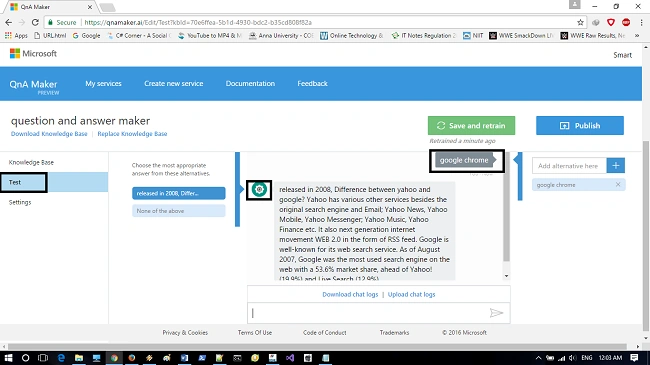This screenshot has height=365, width=650.
Task: Click the volume speaker tray icon
Action: click(572, 358)
